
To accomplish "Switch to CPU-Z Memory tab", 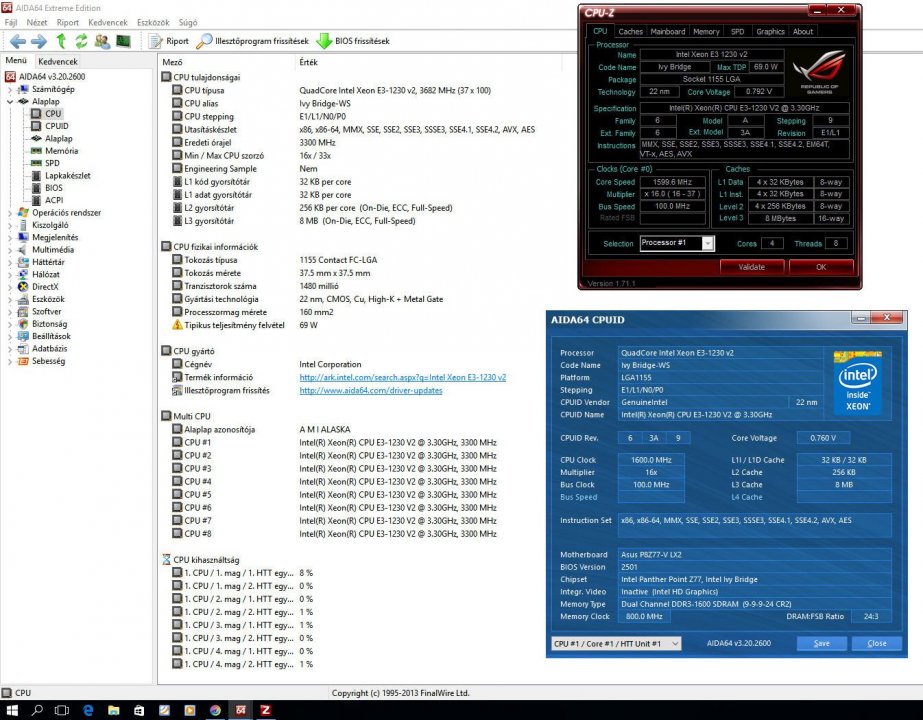I will tap(706, 32).
